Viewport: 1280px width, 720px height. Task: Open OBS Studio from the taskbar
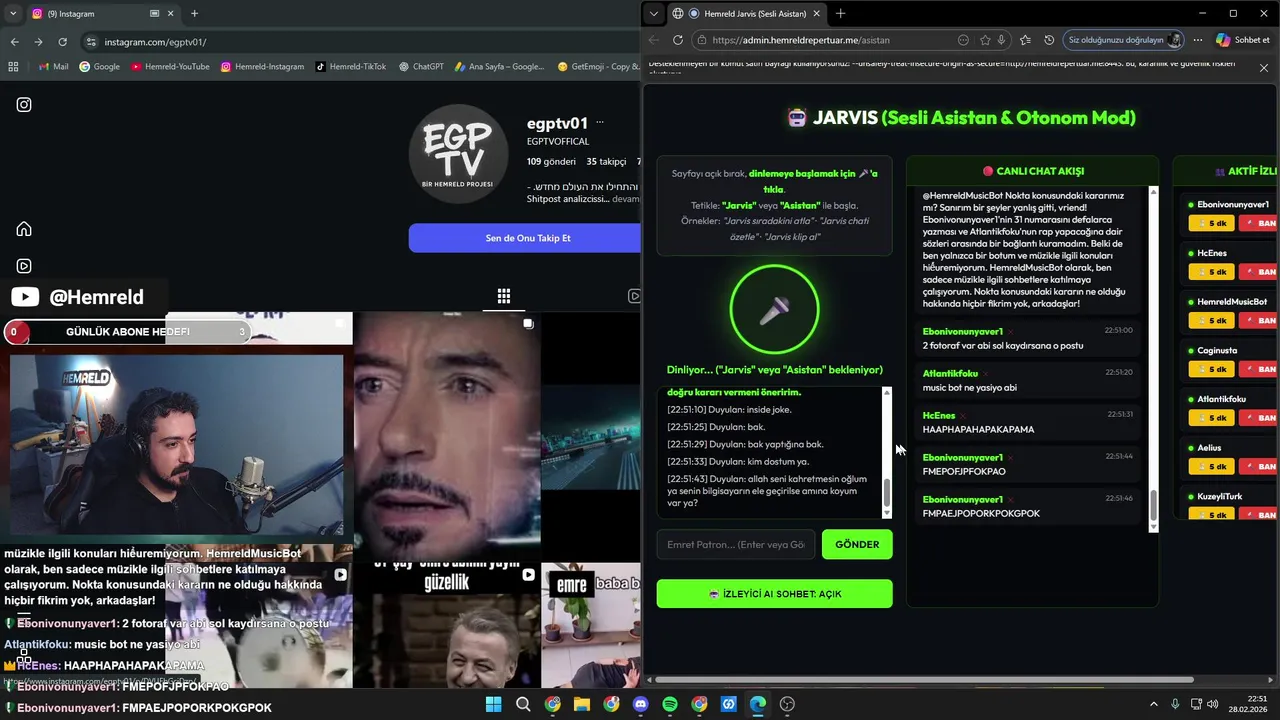(x=787, y=704)
